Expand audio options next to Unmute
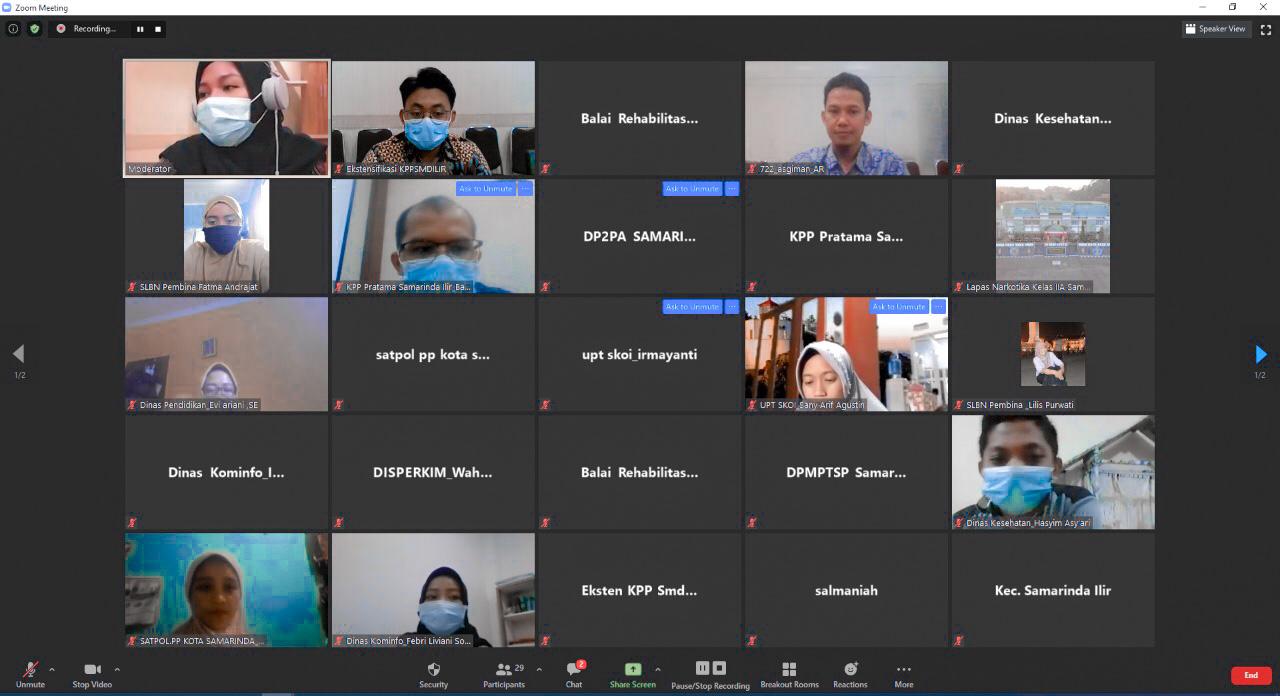This screenshot has height=696, width=1280. tap(52, 669)
